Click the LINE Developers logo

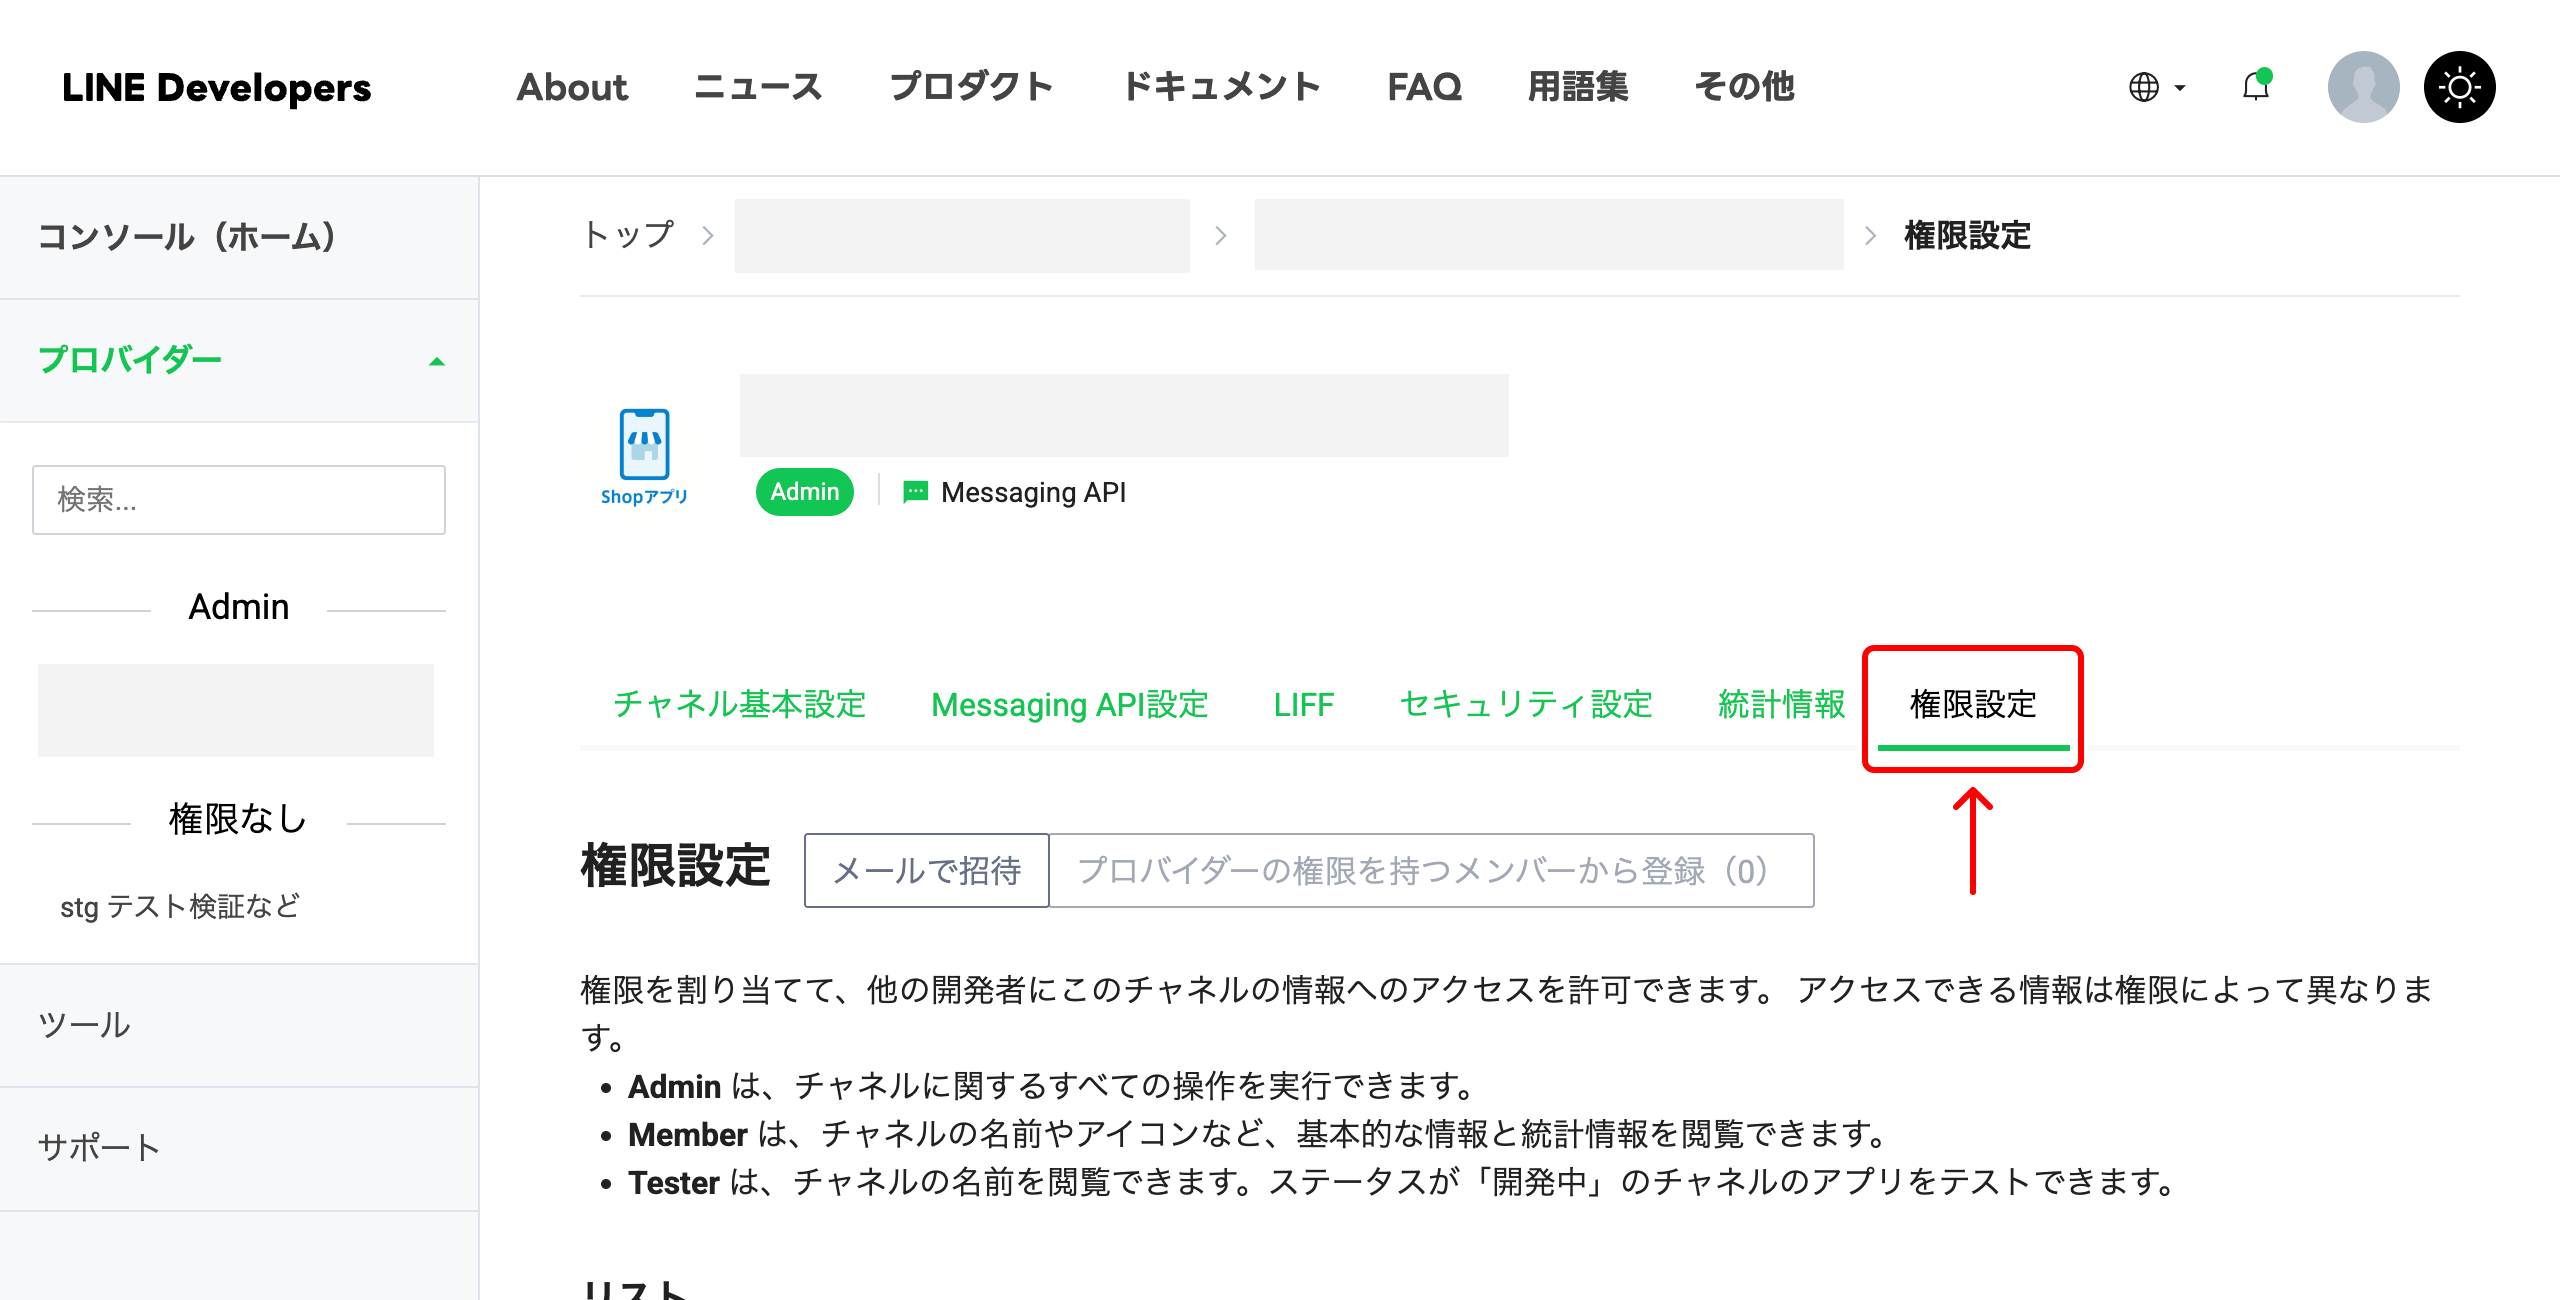click(217, 88)
